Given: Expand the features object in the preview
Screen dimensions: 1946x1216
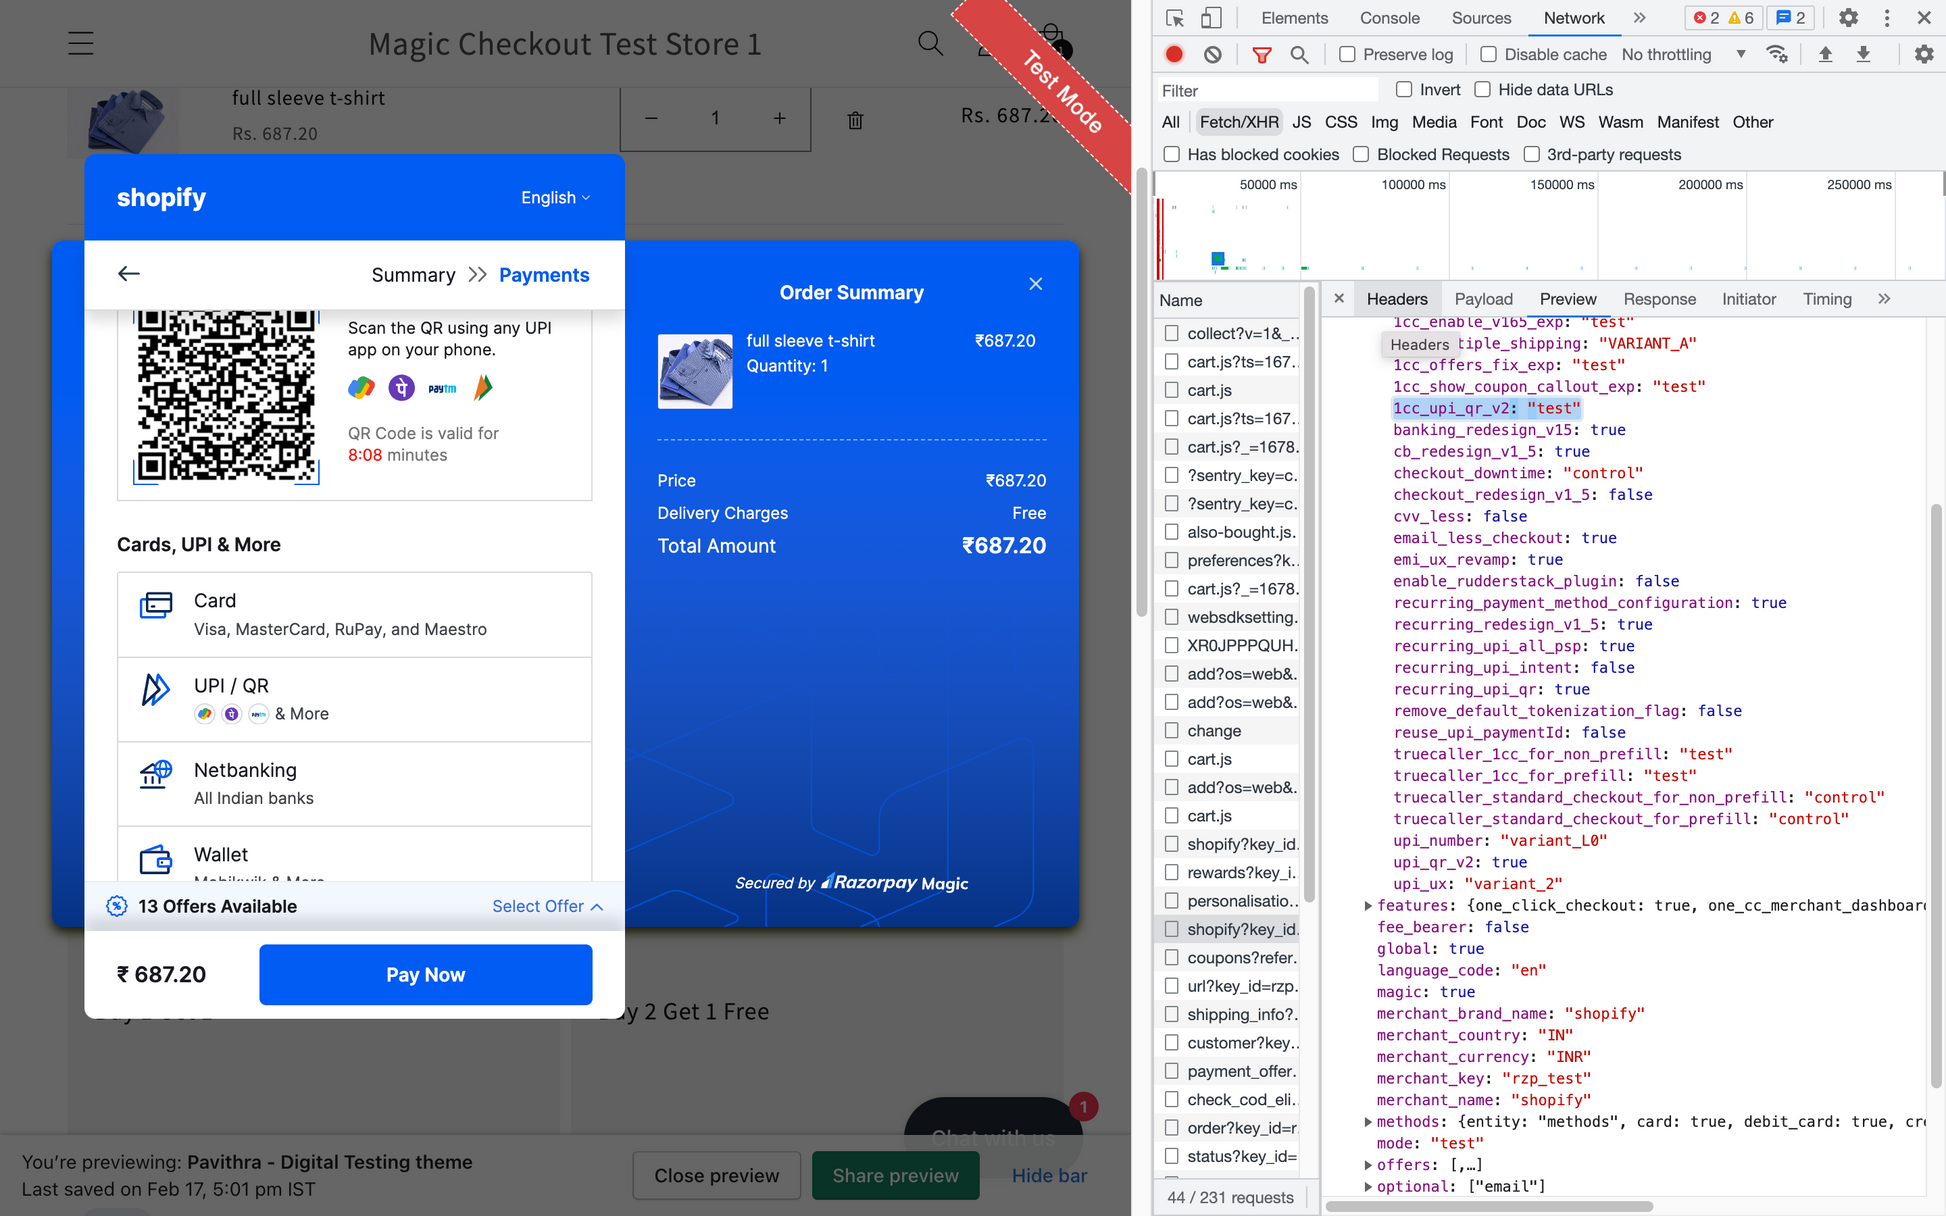Looking at the screenshot, I should point(1368,906).
